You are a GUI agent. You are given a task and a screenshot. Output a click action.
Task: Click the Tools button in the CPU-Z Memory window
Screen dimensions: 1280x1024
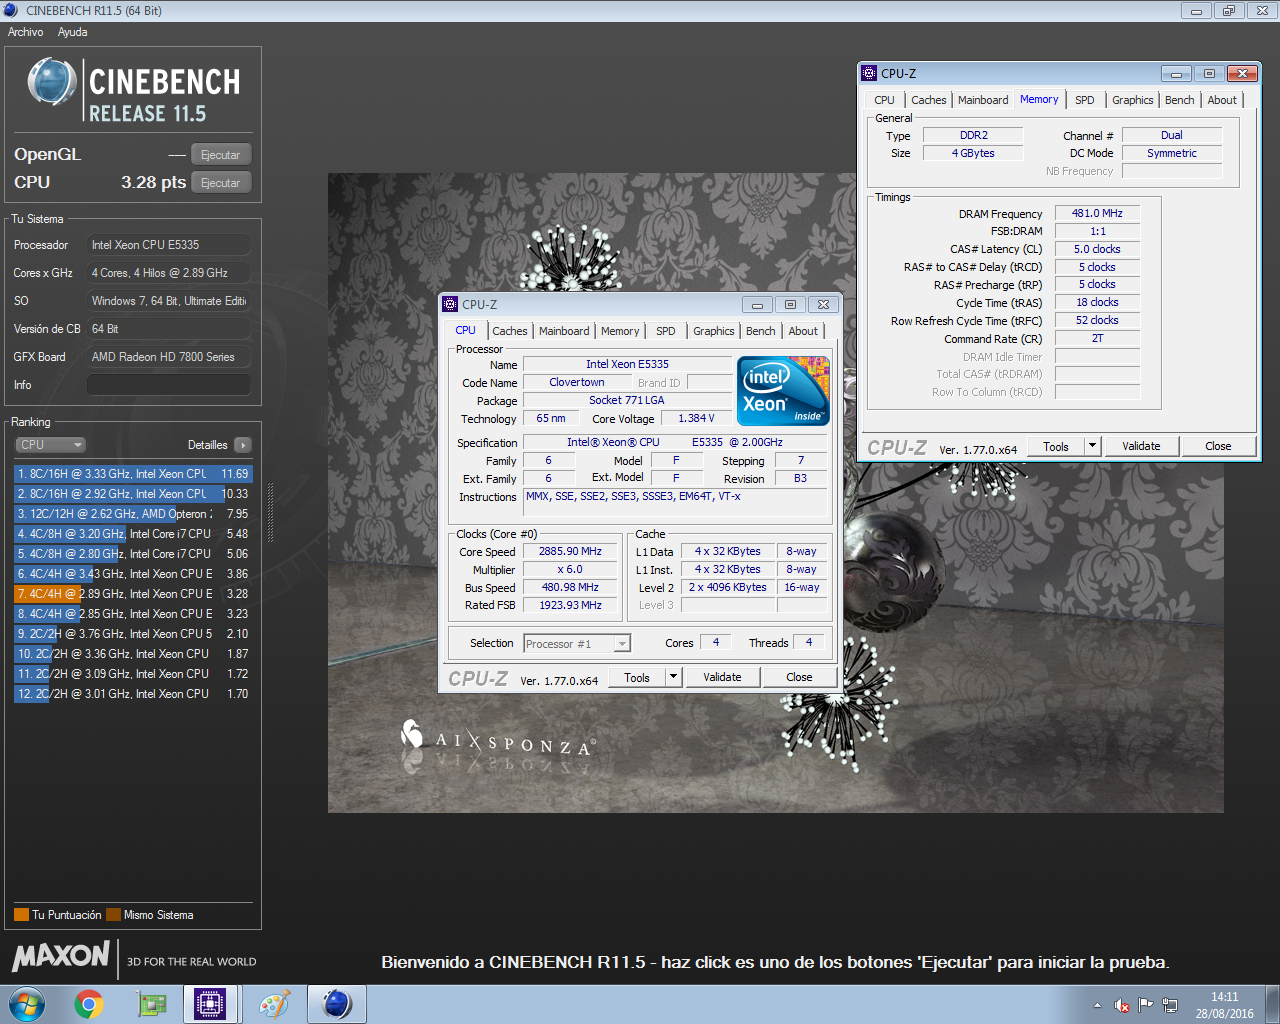tap(1056, 446)
